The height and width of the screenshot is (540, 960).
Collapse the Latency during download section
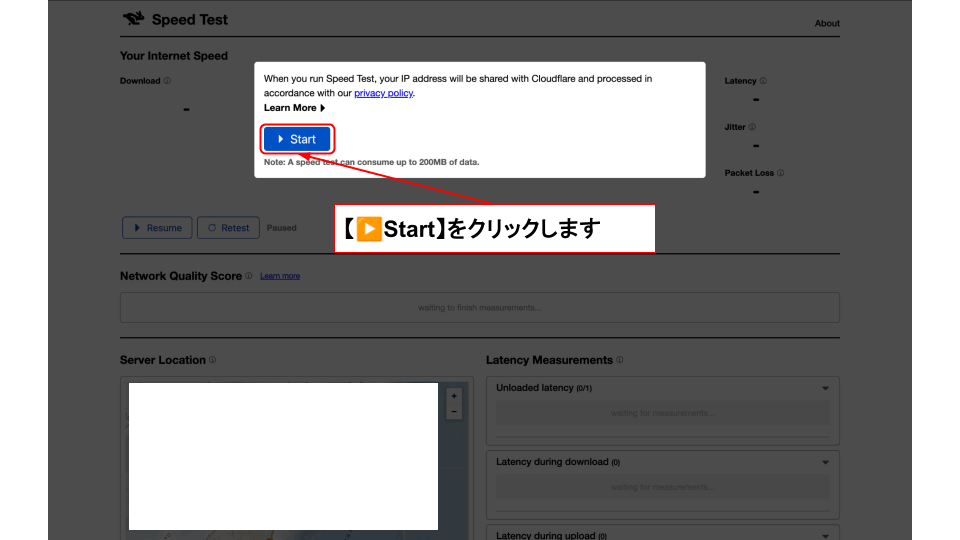point(825,462)
